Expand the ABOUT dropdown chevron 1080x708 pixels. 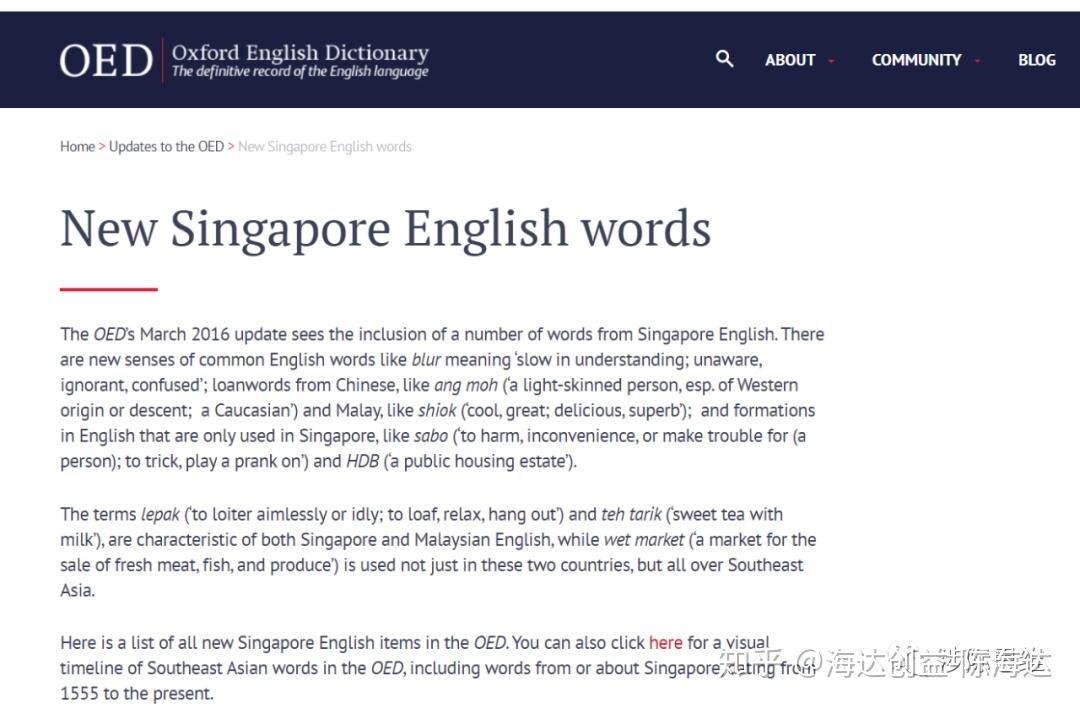point(832,60)
